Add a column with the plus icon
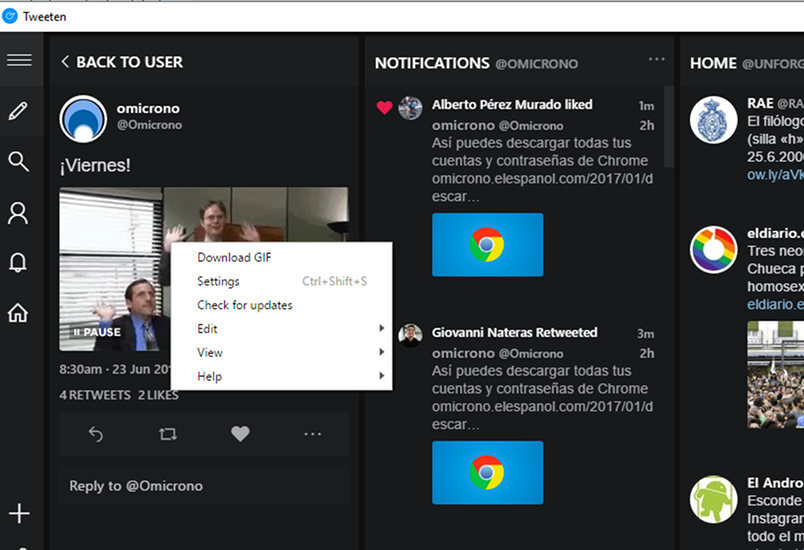The image size is (804, 550). tap(19, 514)
